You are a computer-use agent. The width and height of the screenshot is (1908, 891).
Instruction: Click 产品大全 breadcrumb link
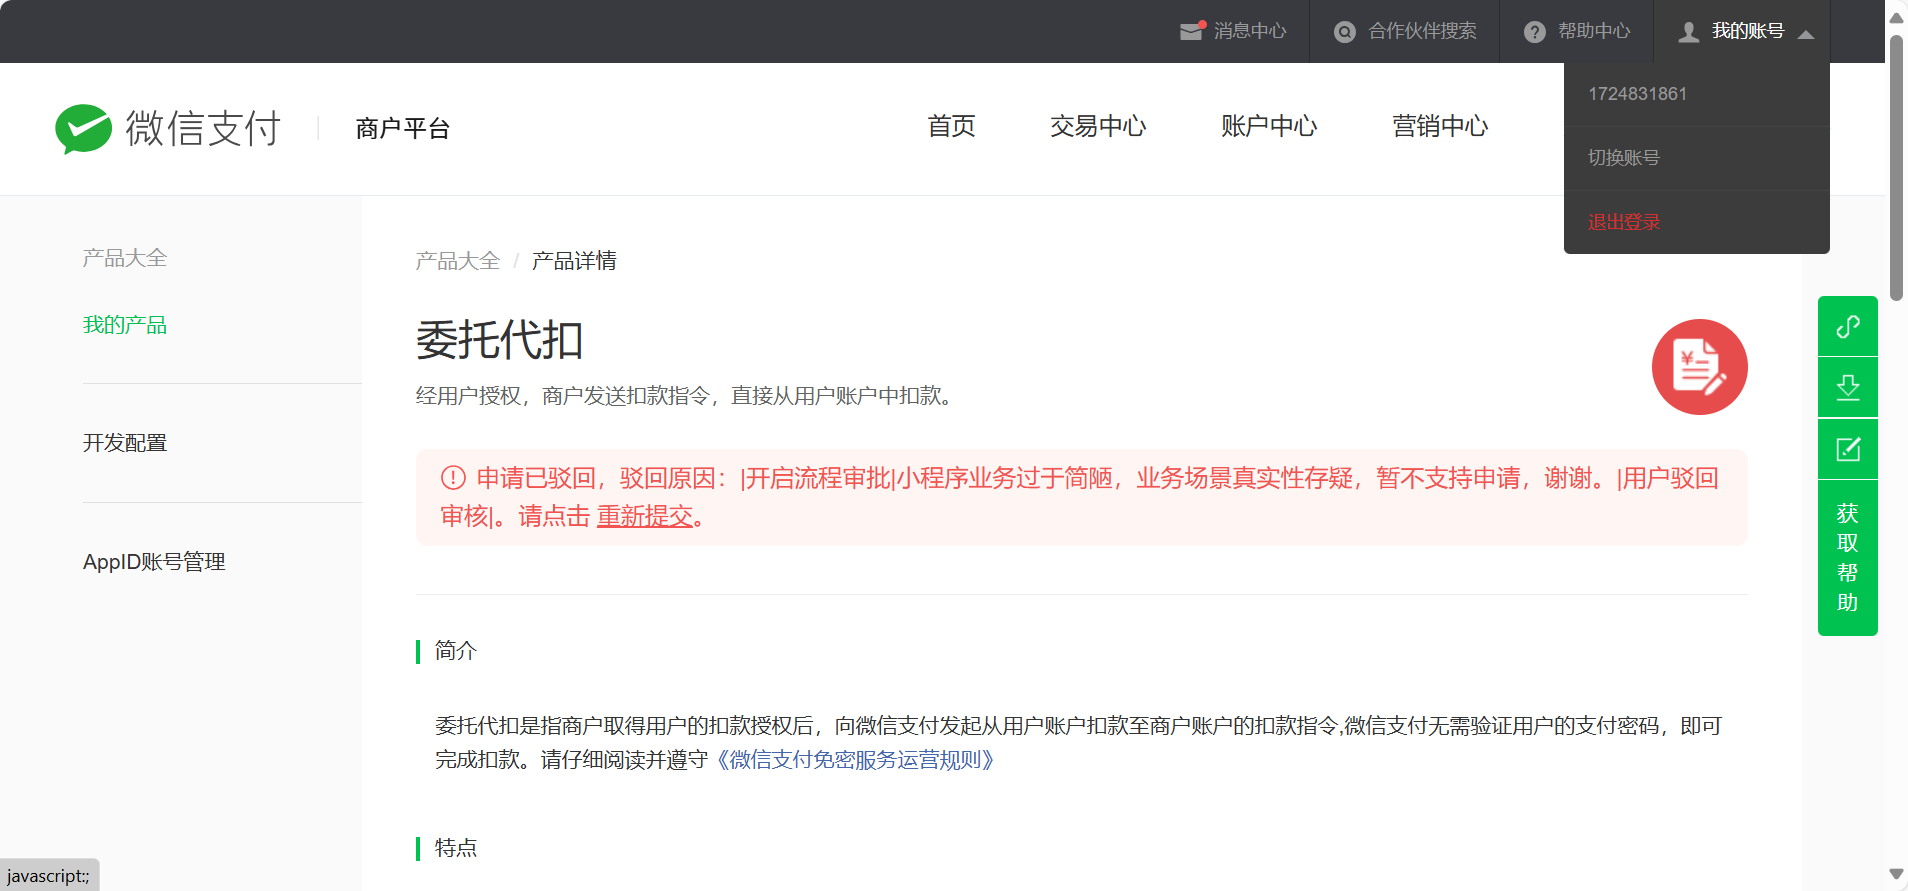click(x=458, y=261)
